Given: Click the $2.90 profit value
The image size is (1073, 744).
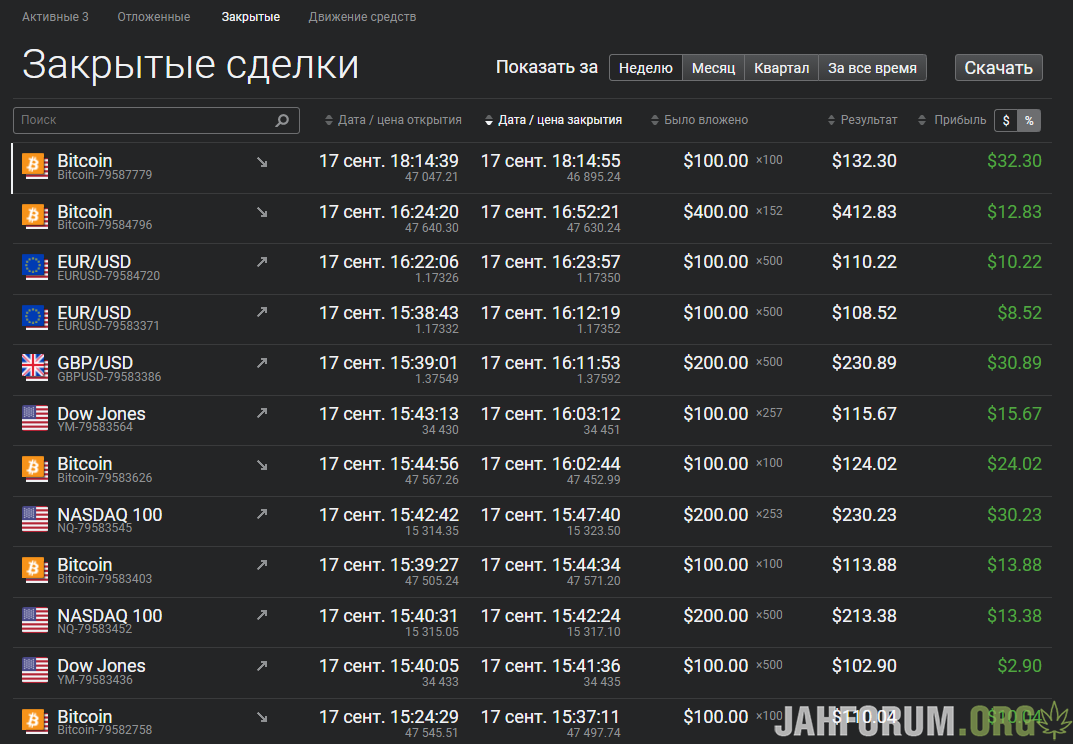Looking at the screenshot, I should 1020,666.
